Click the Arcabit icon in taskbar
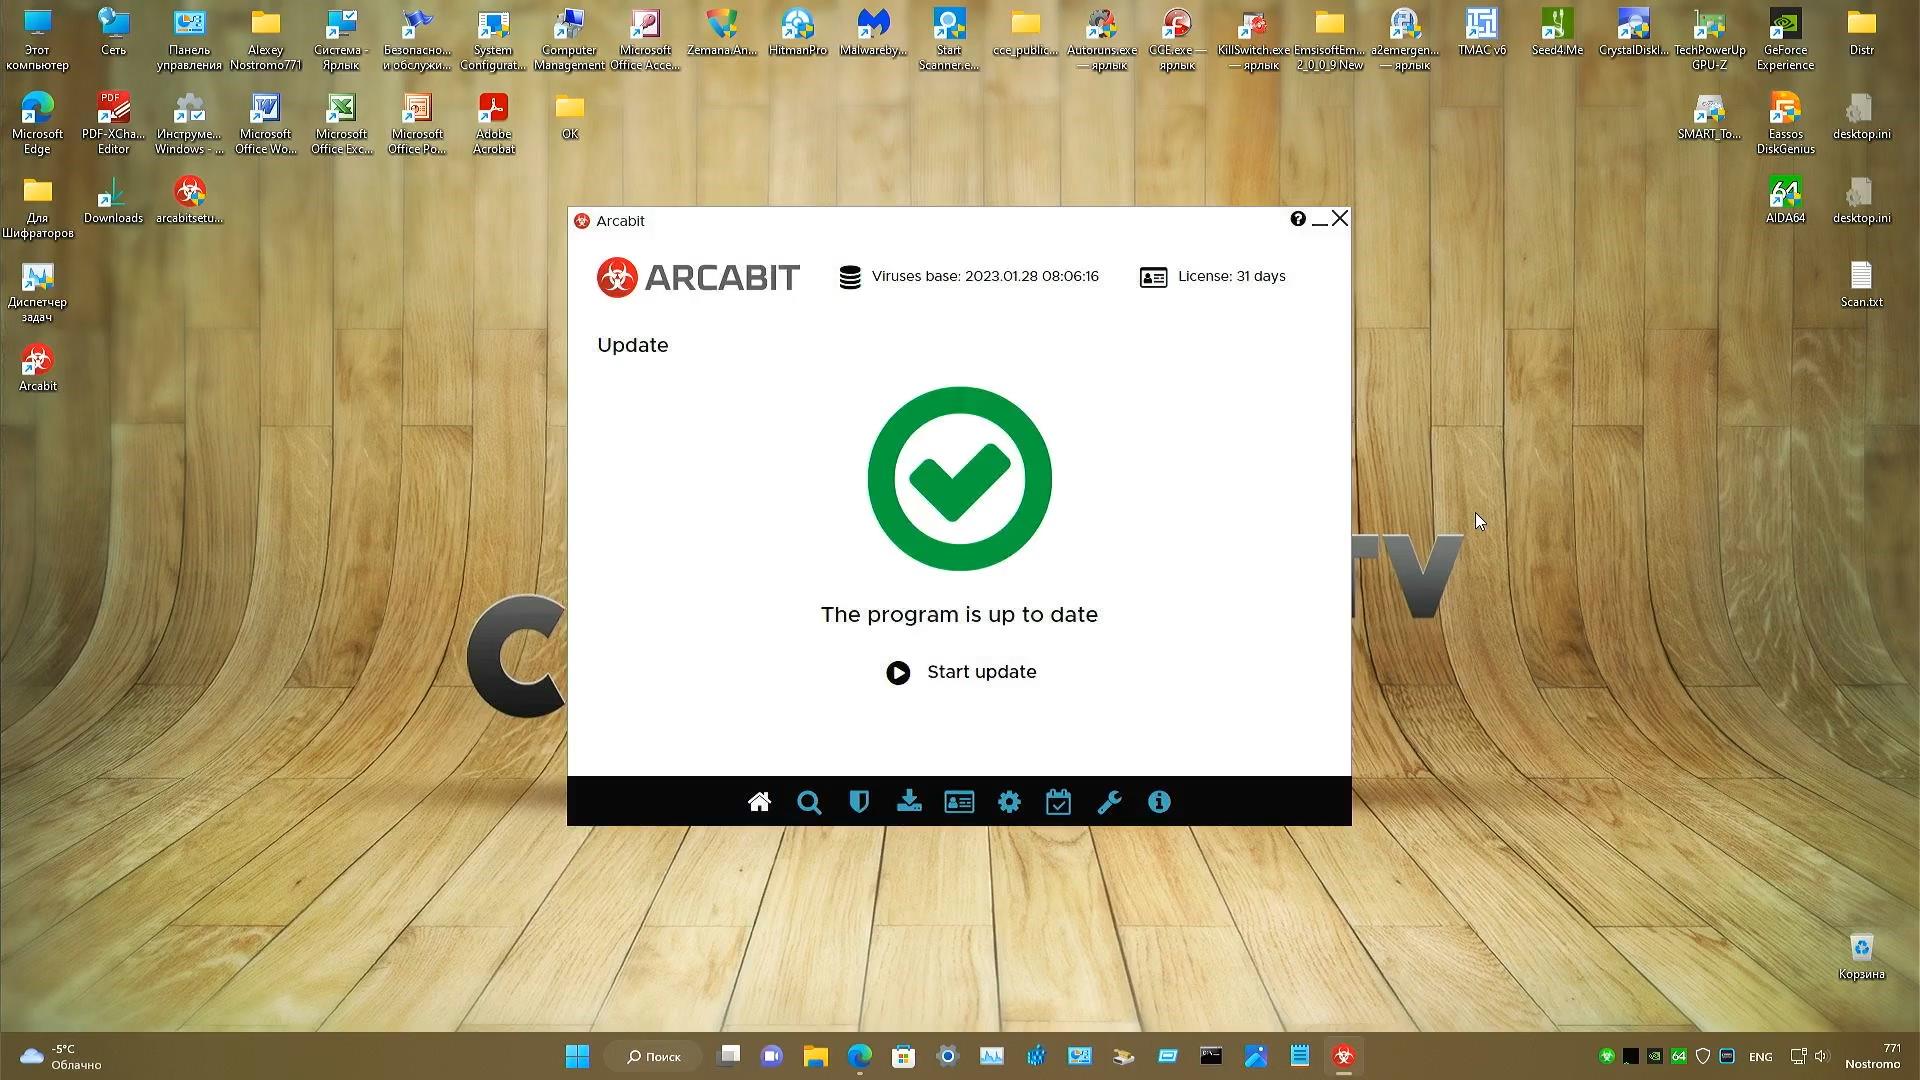The width and height of the screenshot is (1920, 1080). click(1343, 1056)
